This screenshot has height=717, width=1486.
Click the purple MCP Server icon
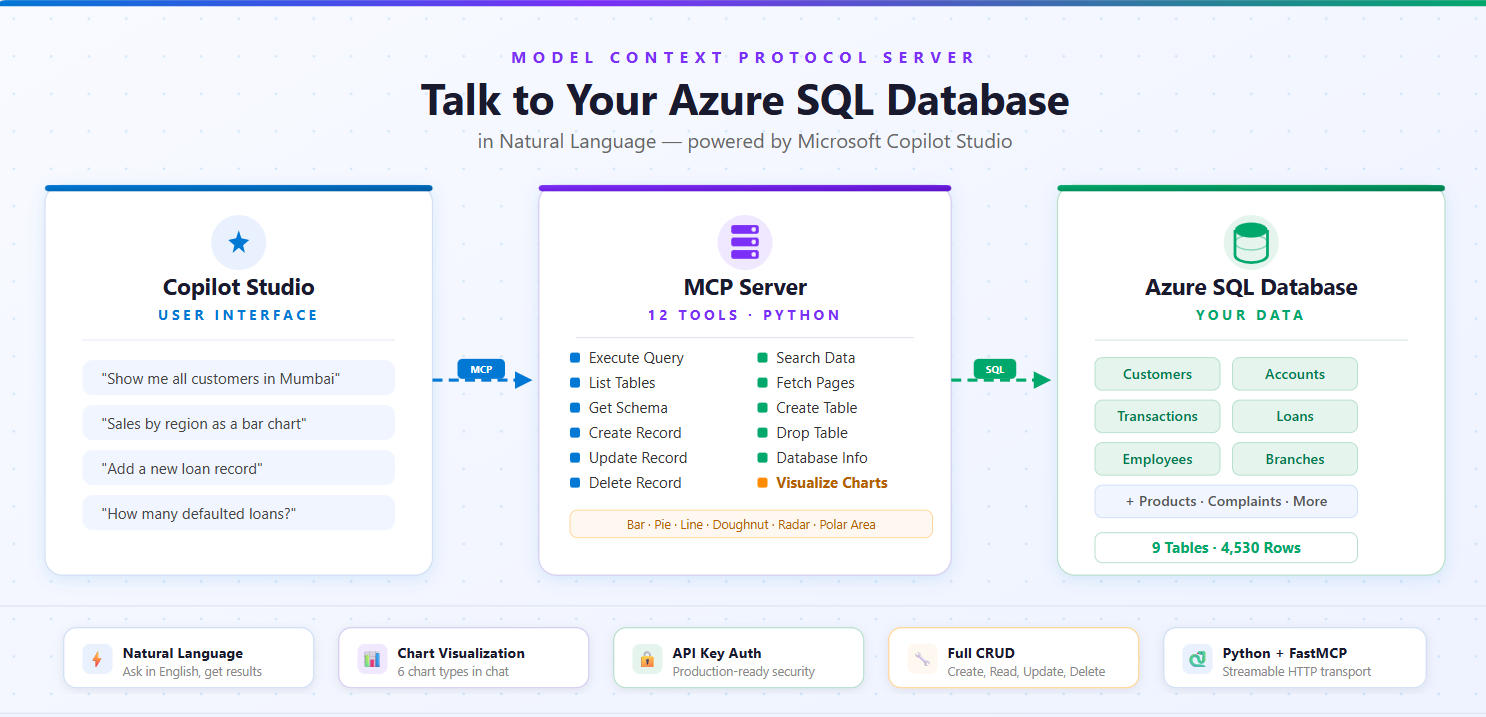745,242
